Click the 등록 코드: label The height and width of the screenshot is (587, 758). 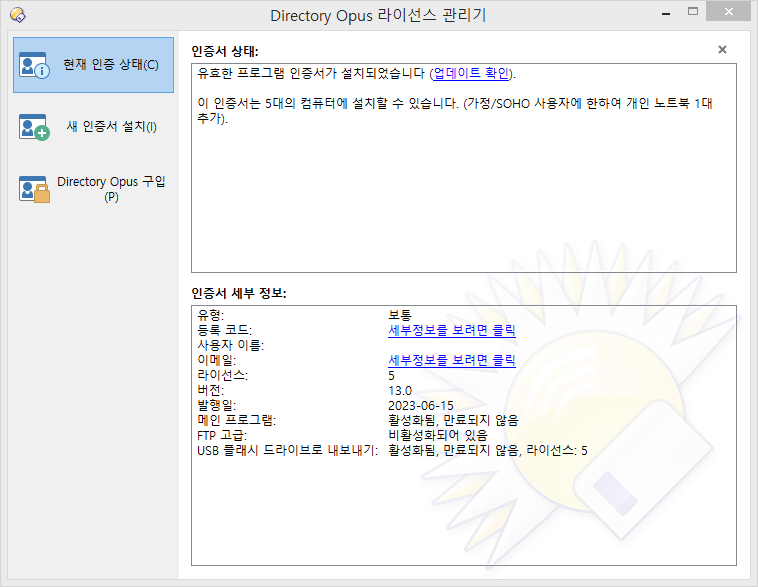point(224,330)
